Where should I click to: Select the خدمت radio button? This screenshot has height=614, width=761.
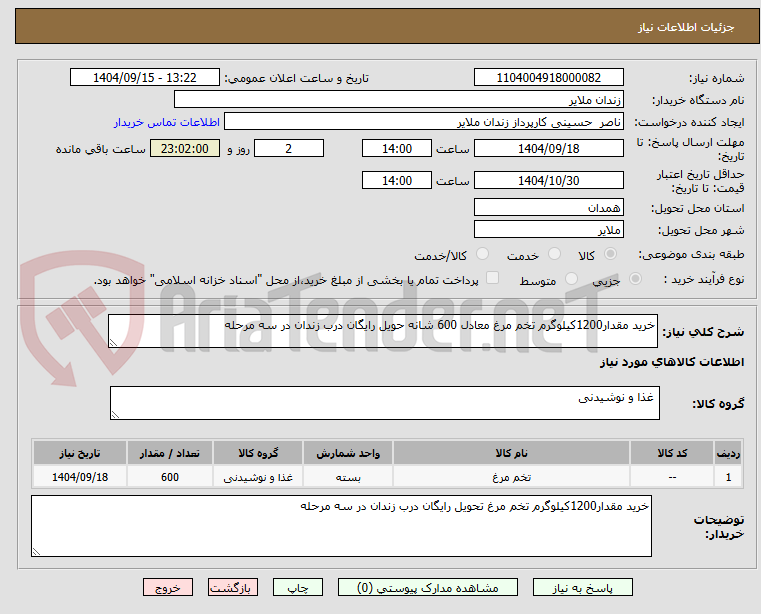pyautogui.click(x=554, y=254)
